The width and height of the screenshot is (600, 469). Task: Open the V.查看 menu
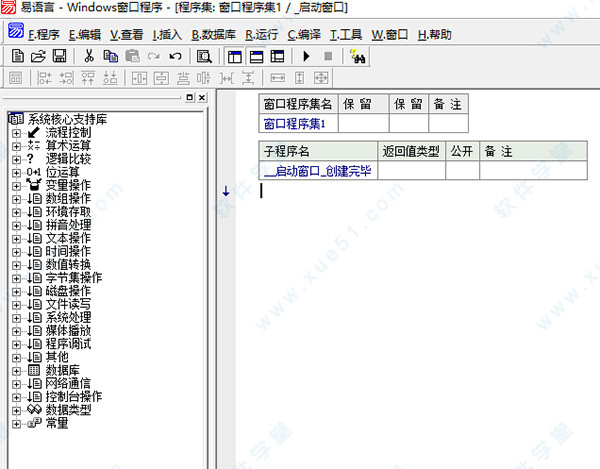click(x=126, y=35)
